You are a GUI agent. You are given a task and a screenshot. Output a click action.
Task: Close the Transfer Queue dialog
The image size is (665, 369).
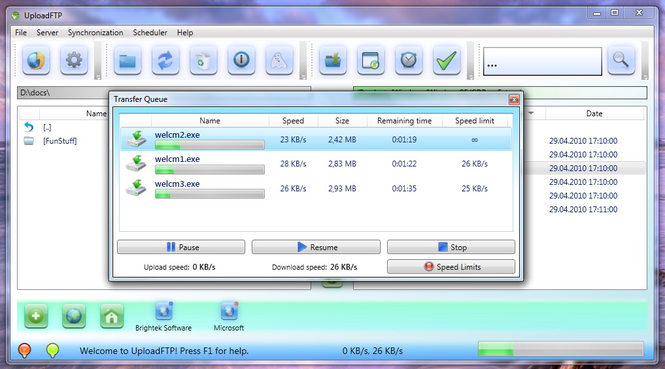tap(514, 99)
